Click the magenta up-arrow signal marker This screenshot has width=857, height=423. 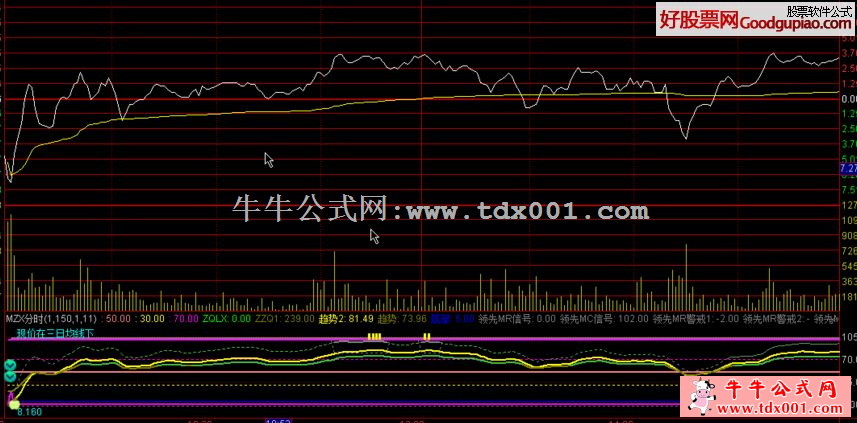(10, 395)
